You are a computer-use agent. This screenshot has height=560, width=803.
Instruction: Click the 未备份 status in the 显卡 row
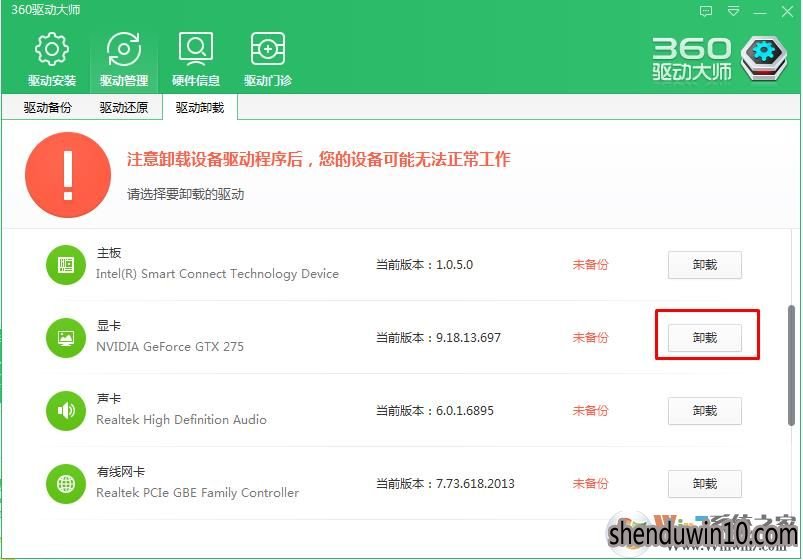[590, 338]
